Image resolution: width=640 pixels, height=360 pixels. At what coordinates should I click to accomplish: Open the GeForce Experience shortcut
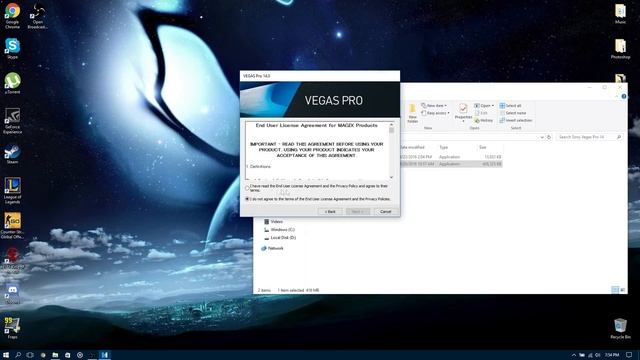pos(12,121)
